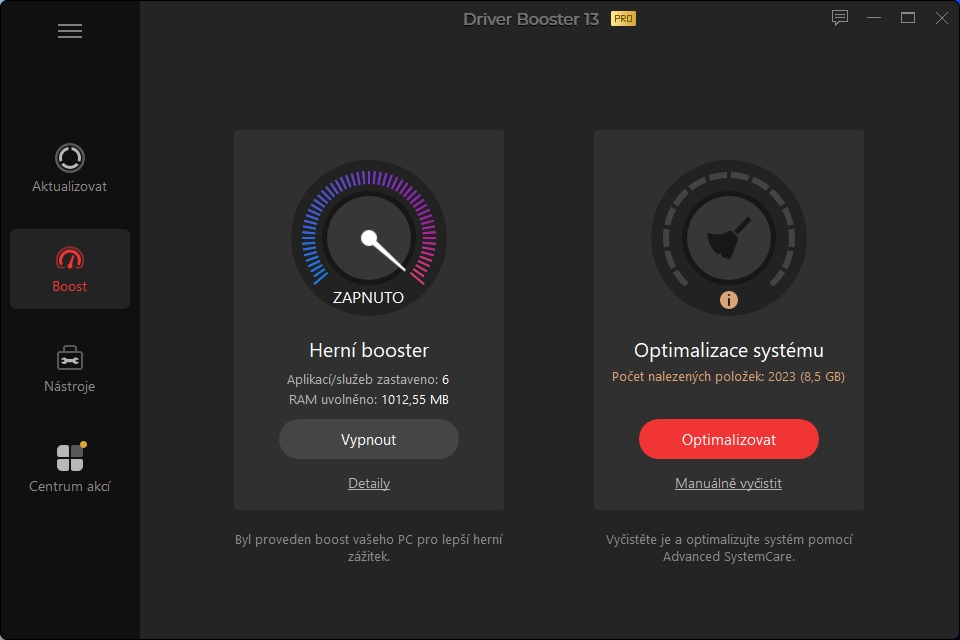Maximize the Driver Booster window
Image resolution: width=960 pixels, height=640 pixels.
pos(908,18)
